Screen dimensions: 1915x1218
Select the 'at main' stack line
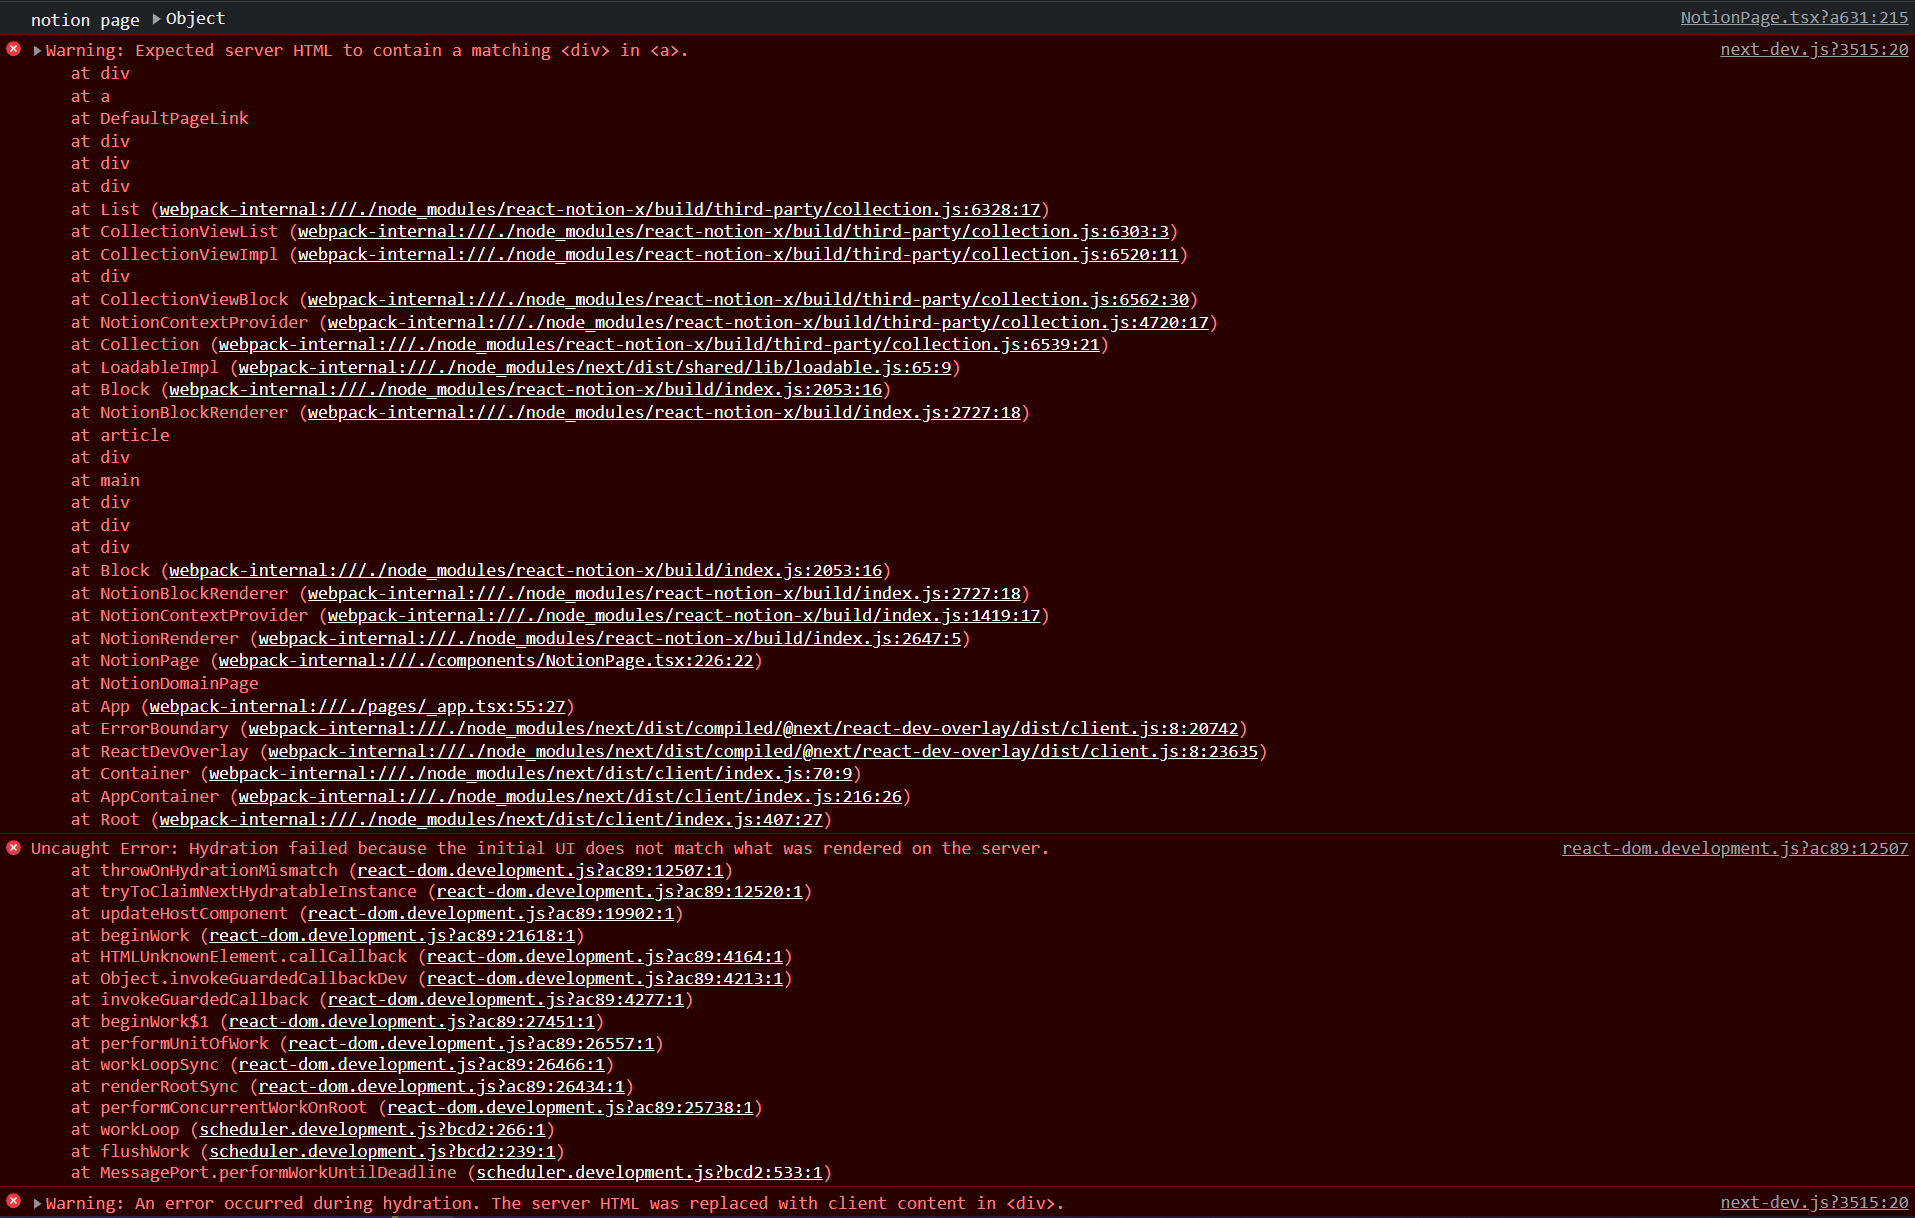[105, 480]
